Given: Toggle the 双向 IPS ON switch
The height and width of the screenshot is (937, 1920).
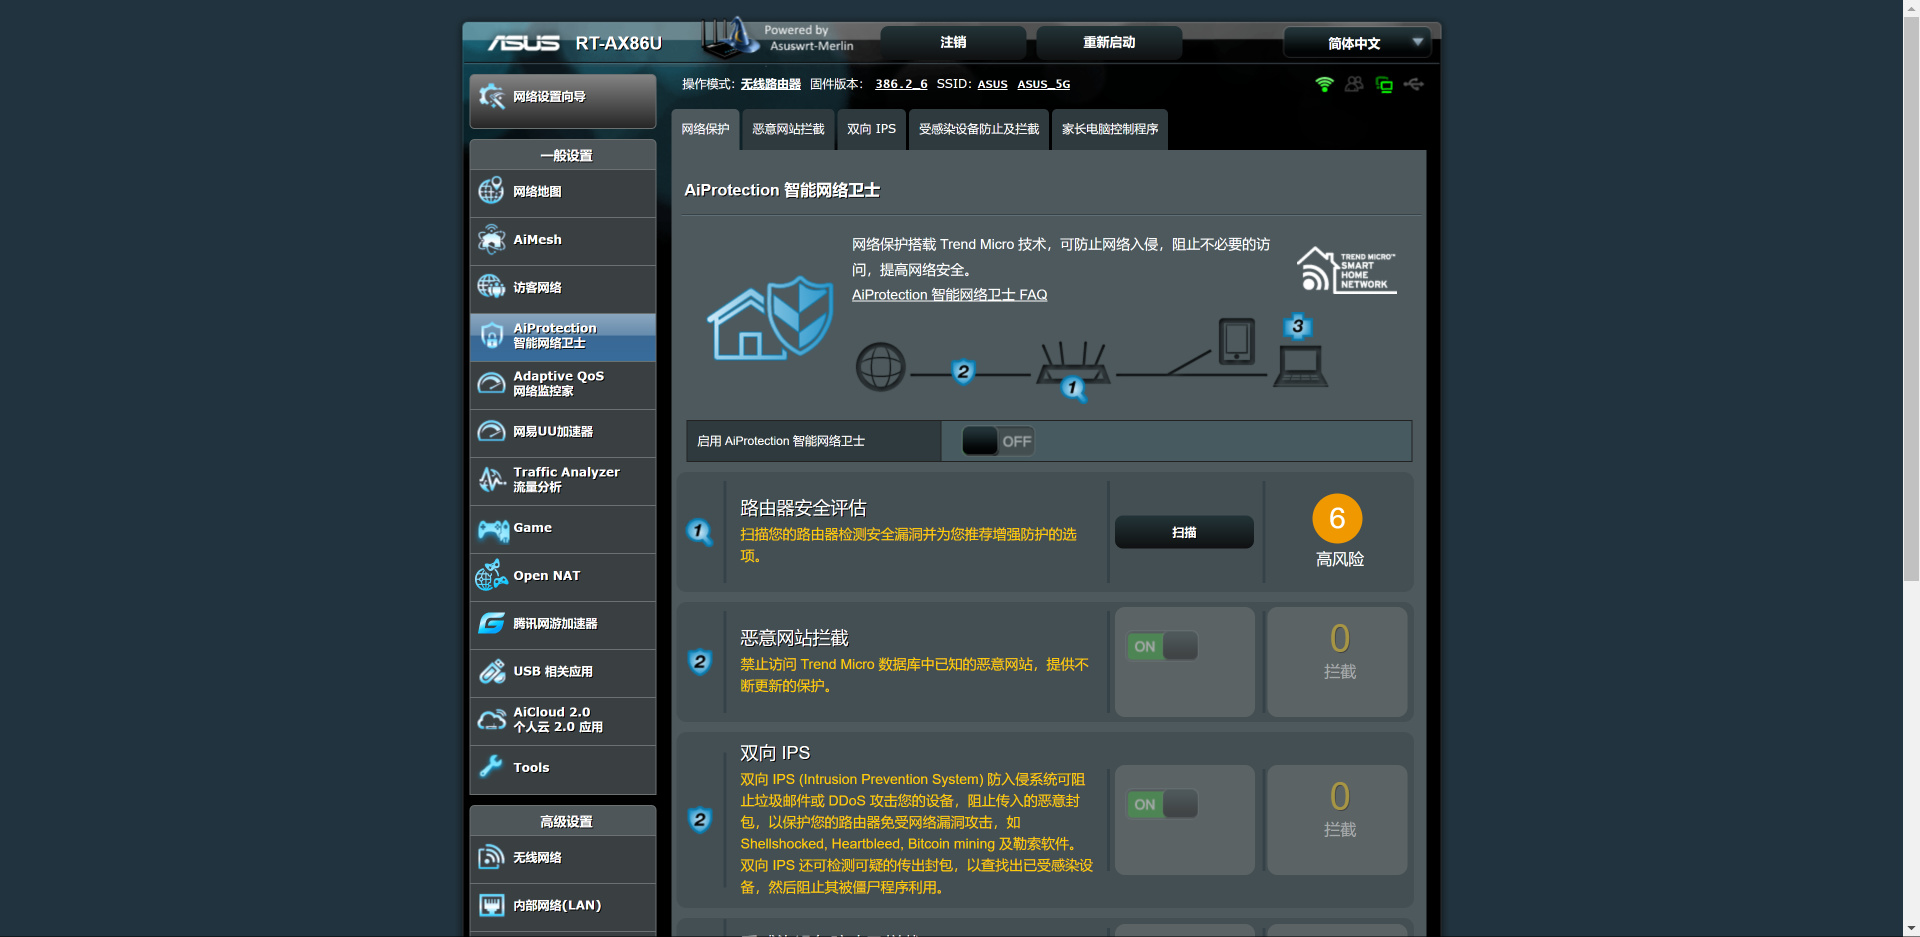Looking at the screenshot, I should click(x=1162, y=804).
